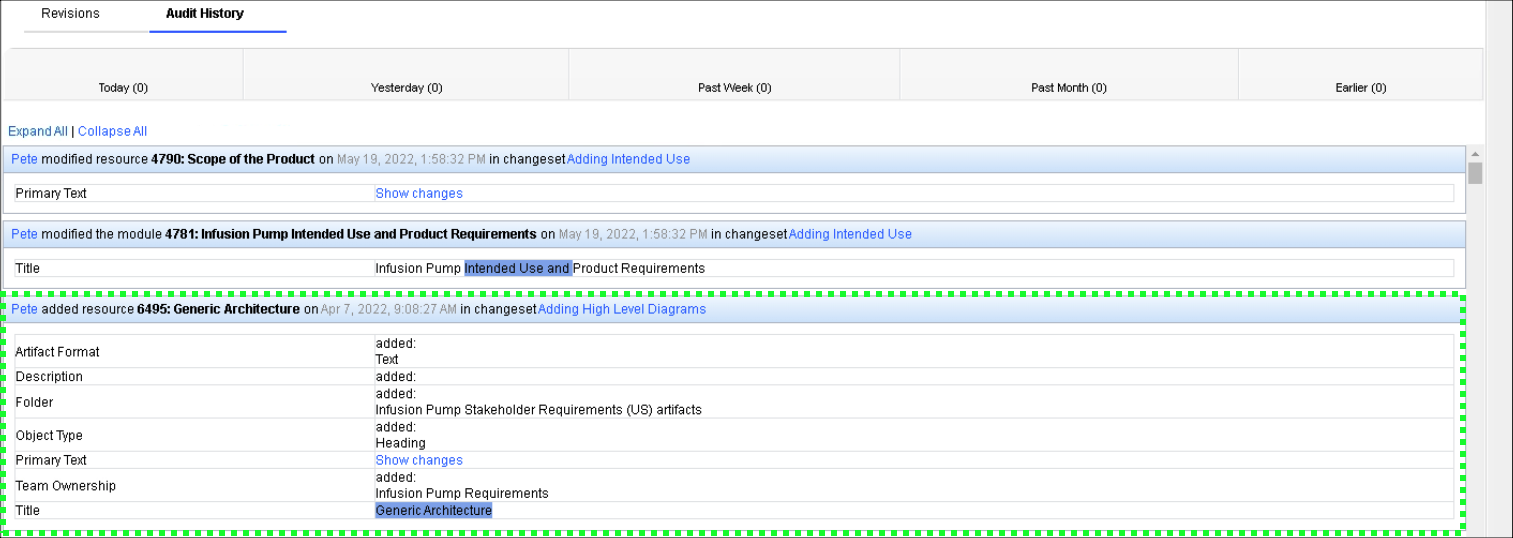Show Yesterday (0) audit entries
This screenshot has height=538, width=1513.
pos(406,88)
